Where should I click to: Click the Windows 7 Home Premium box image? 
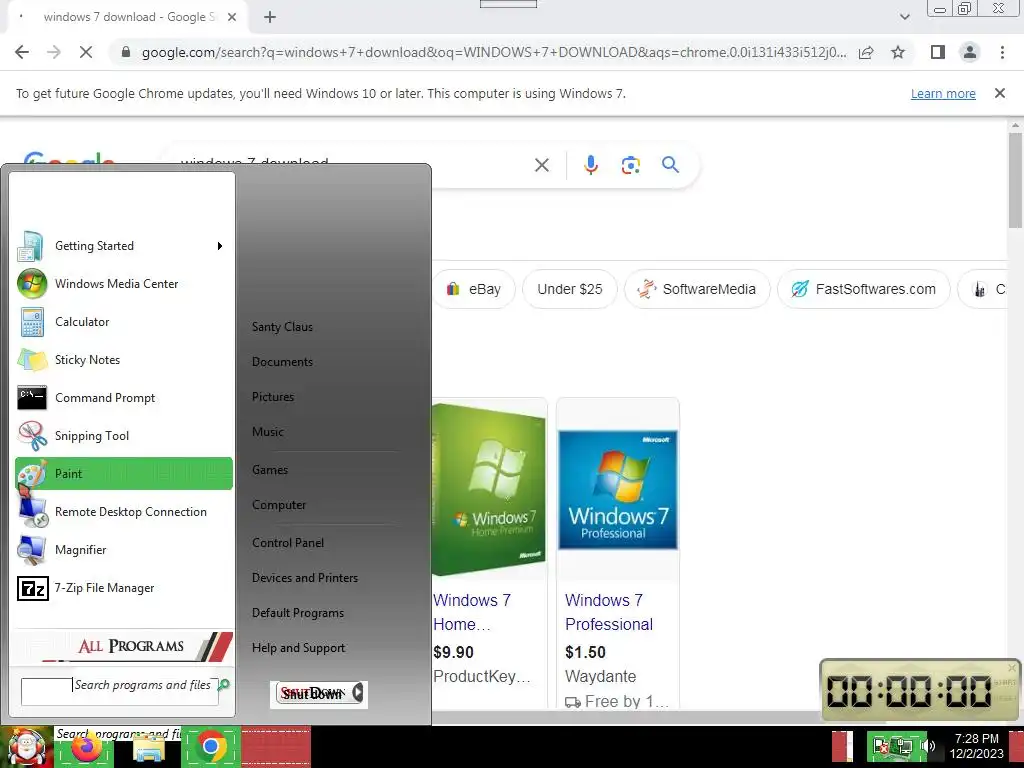click(x=489, y=490)
